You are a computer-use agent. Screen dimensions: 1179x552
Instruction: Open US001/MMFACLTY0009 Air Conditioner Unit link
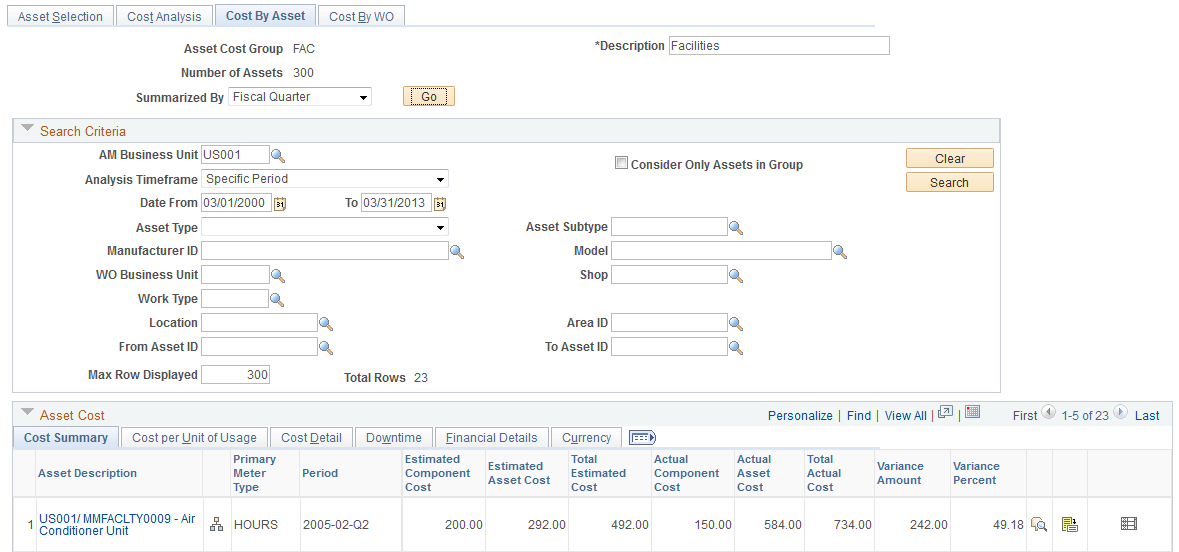tap(117, 524)
